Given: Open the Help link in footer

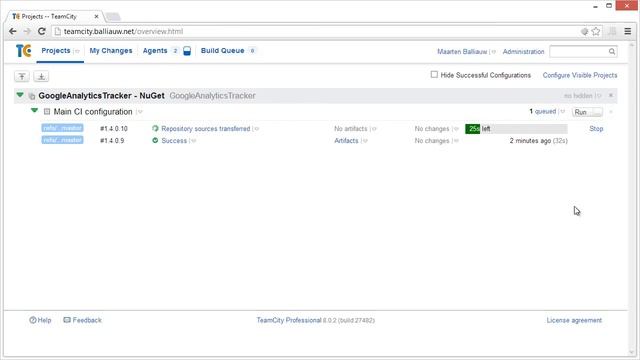Looking at the screenshot, I should click(x=40, y=320).
